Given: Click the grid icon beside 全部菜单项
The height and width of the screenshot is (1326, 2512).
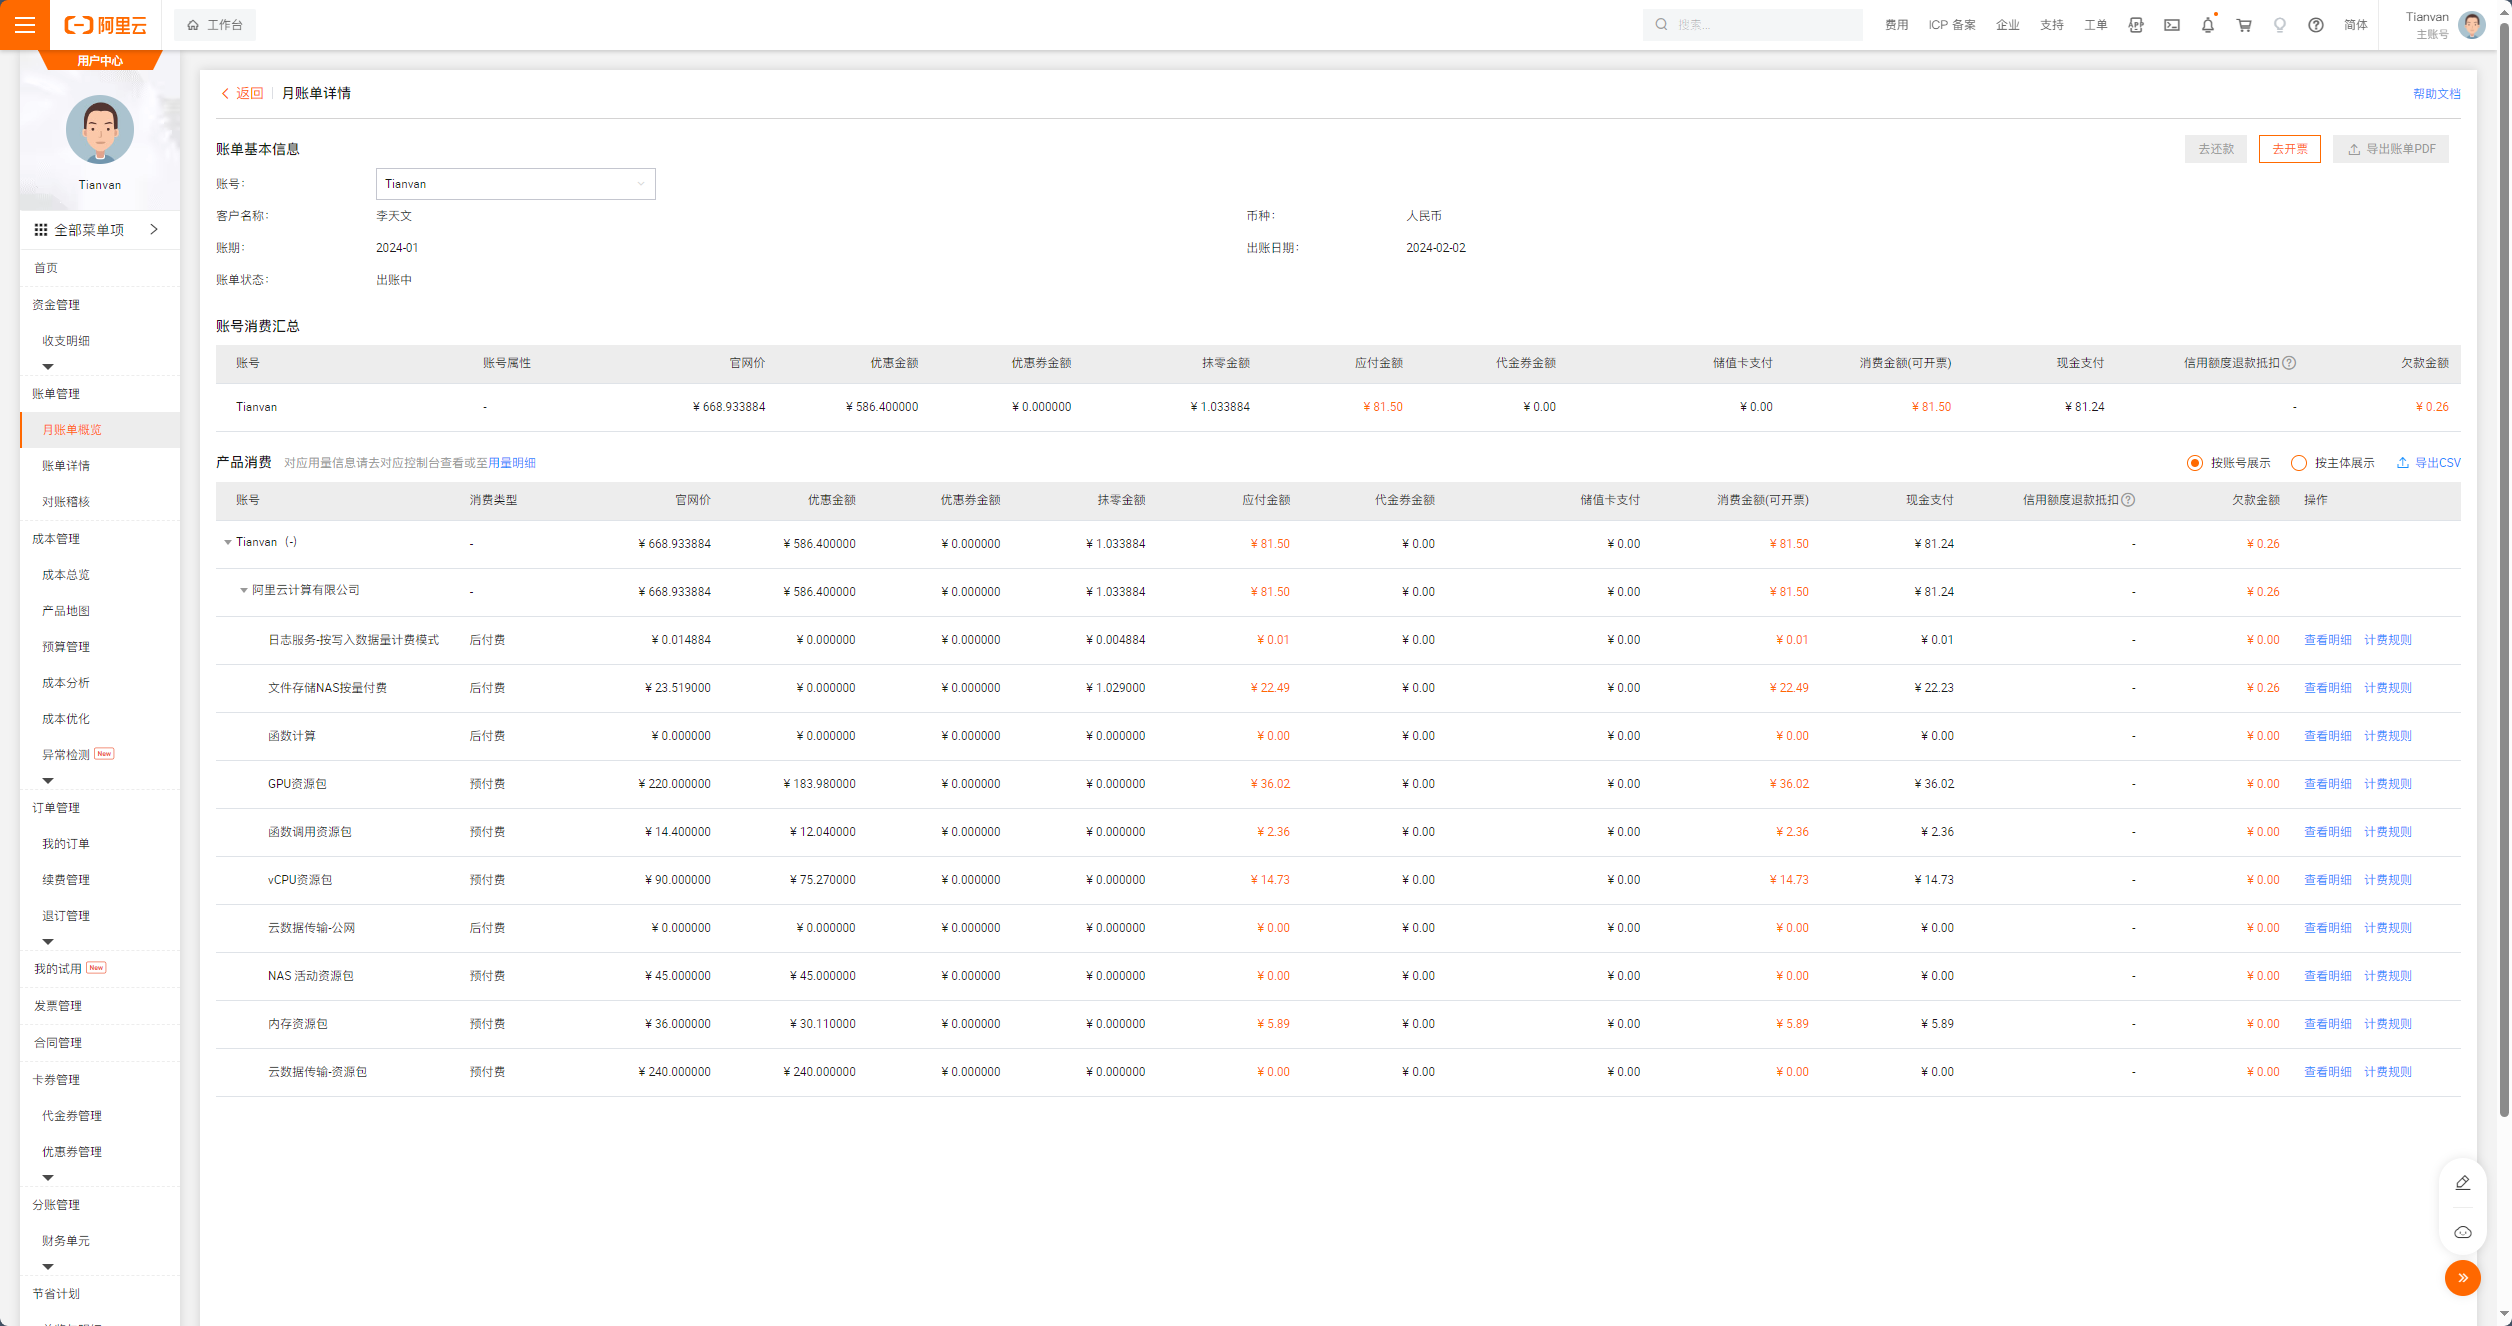Looking at the screenshot, I should coord(41,230).
